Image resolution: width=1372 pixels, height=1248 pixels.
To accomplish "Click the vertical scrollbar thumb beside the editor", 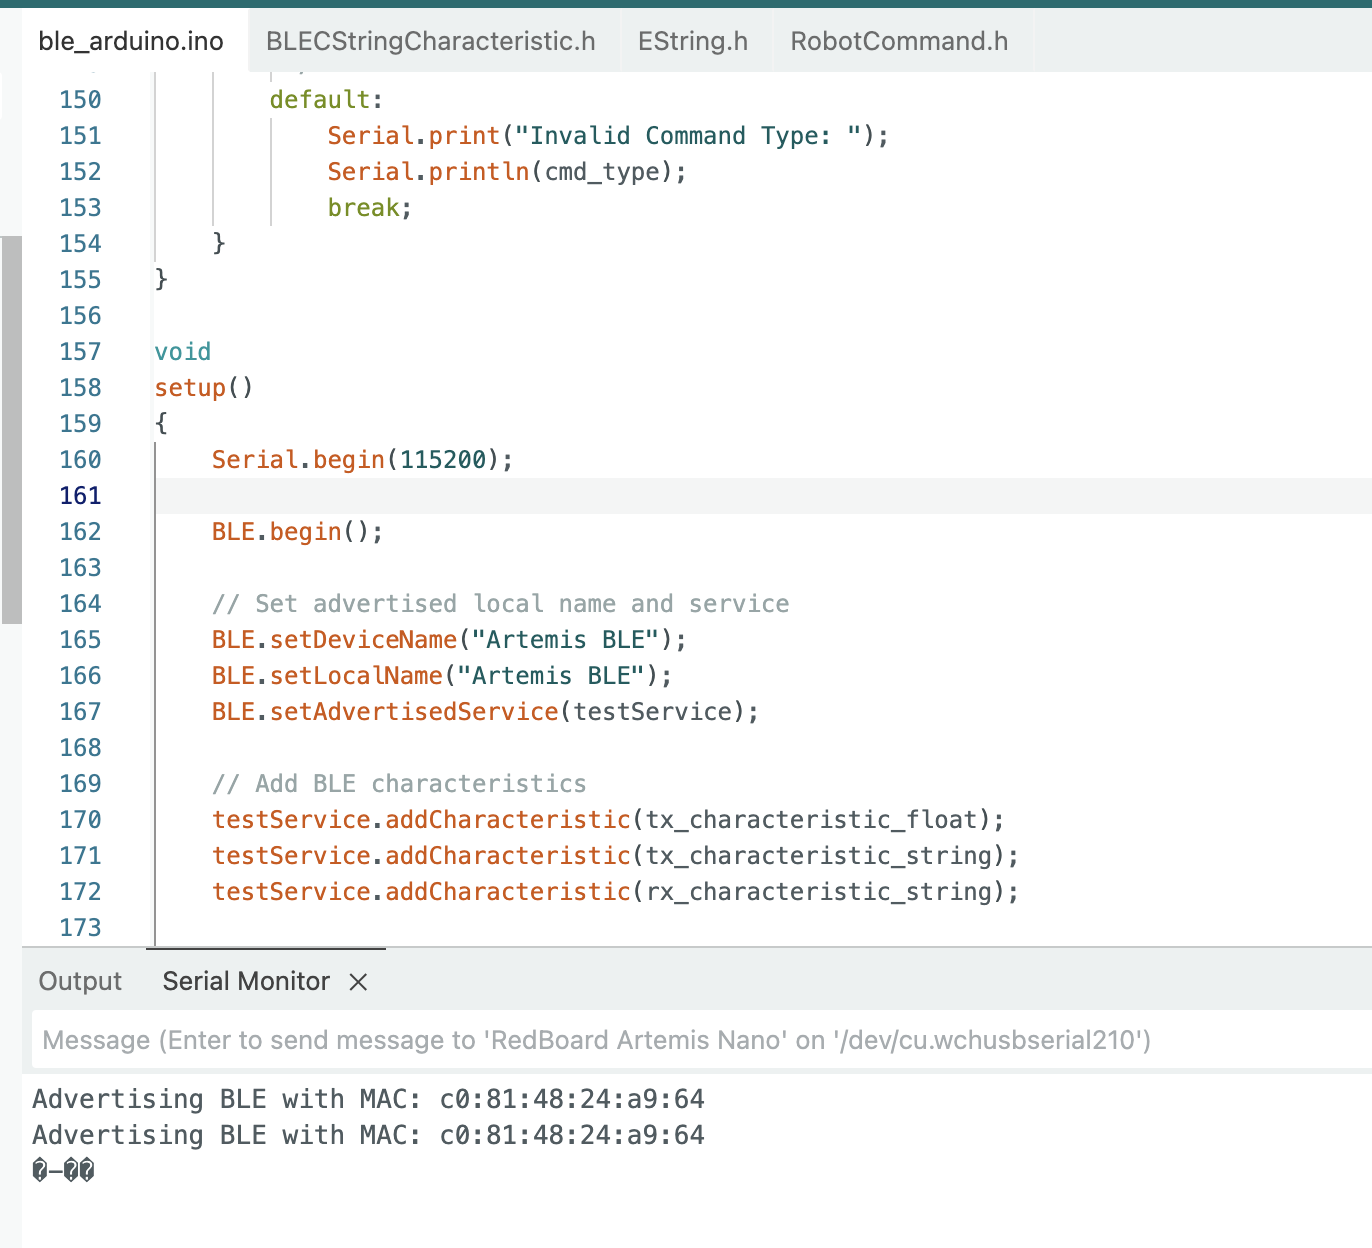I will point(11,430).
